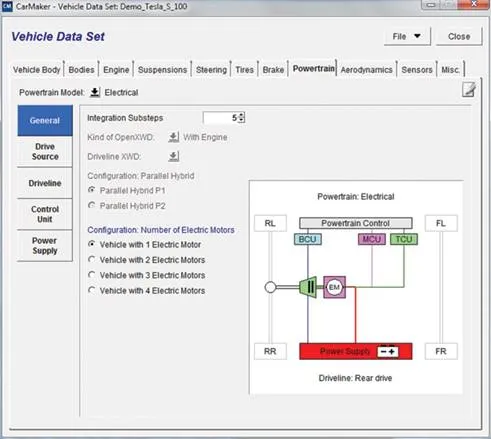This screenshot has height=439, width=491.
Task: Click the Integration Substeps value field
Action: (221, 117)
